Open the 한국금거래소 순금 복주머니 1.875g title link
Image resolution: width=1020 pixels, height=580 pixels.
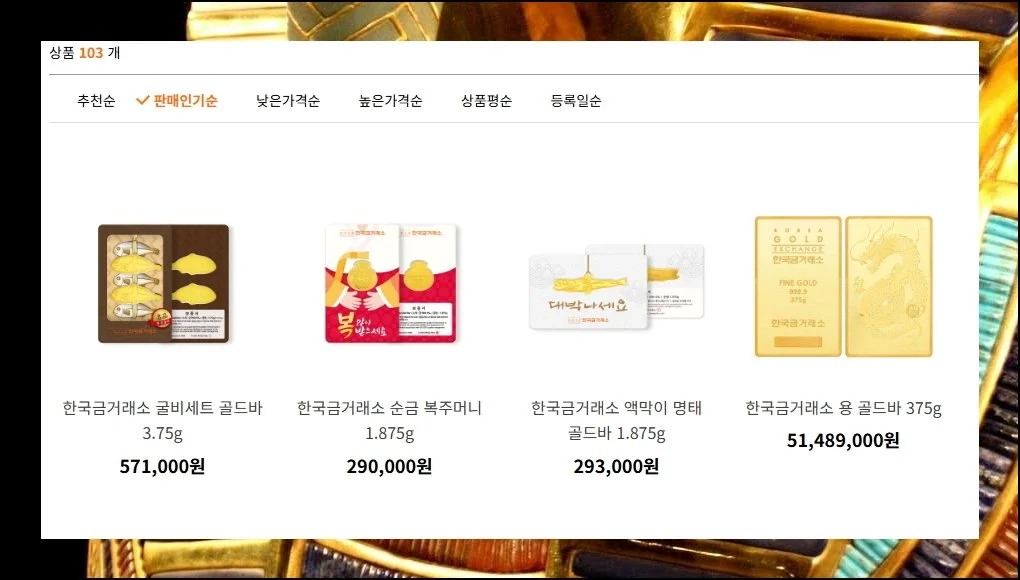[x=389, y=420]
